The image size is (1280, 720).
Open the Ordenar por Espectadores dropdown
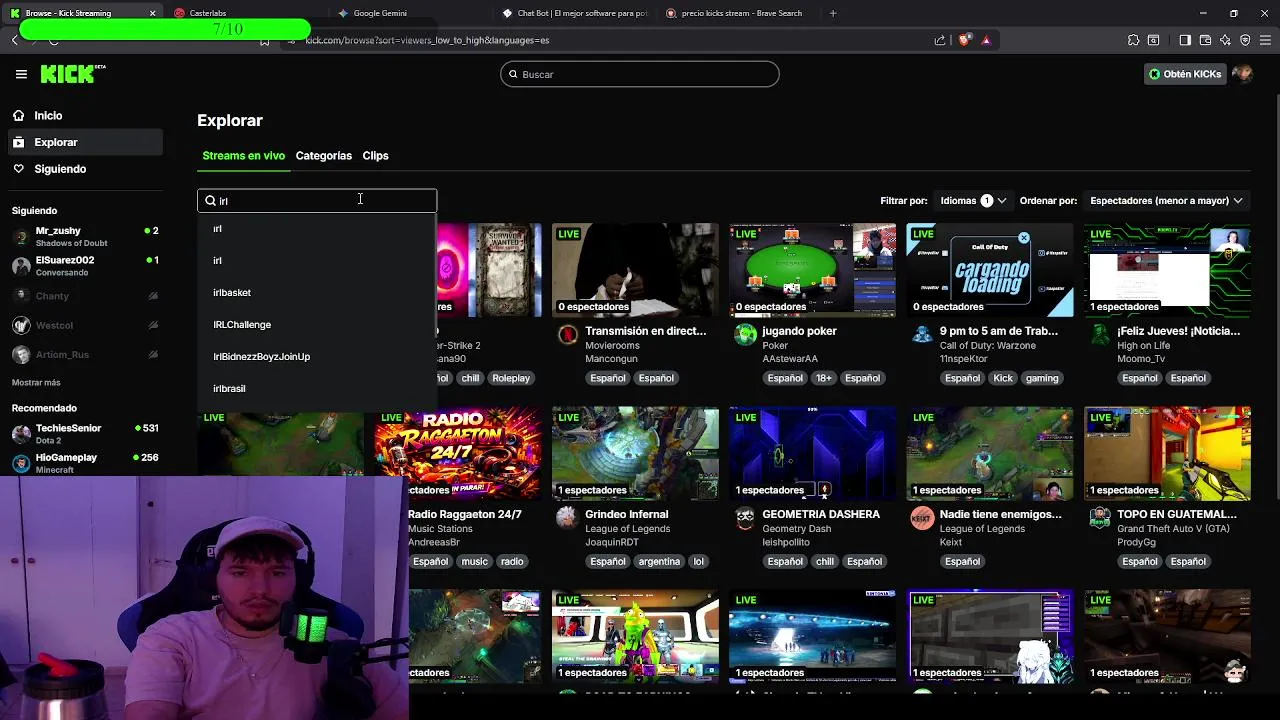tap(1166, 201)
